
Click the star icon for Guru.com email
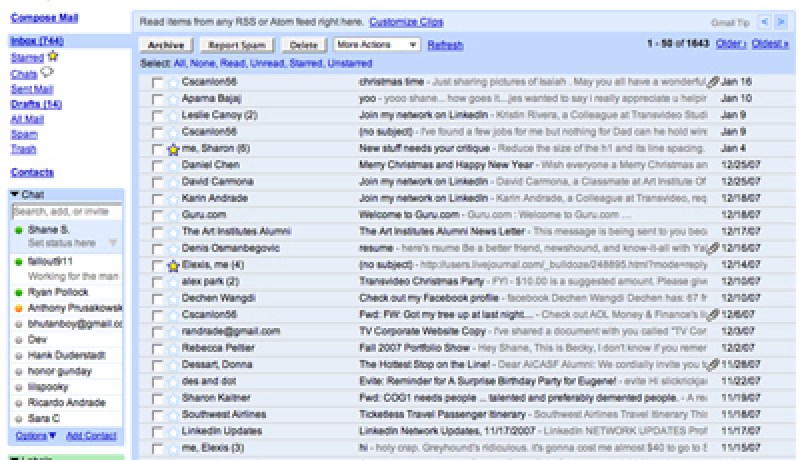tap(173, 215)
